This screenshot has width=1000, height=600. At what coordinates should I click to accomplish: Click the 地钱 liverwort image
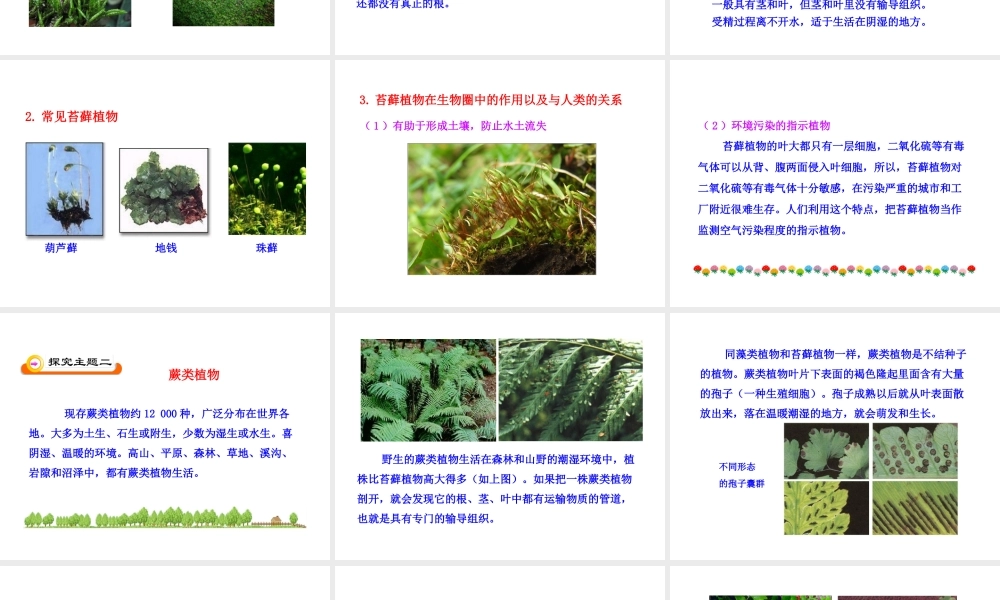click(164, 191)
